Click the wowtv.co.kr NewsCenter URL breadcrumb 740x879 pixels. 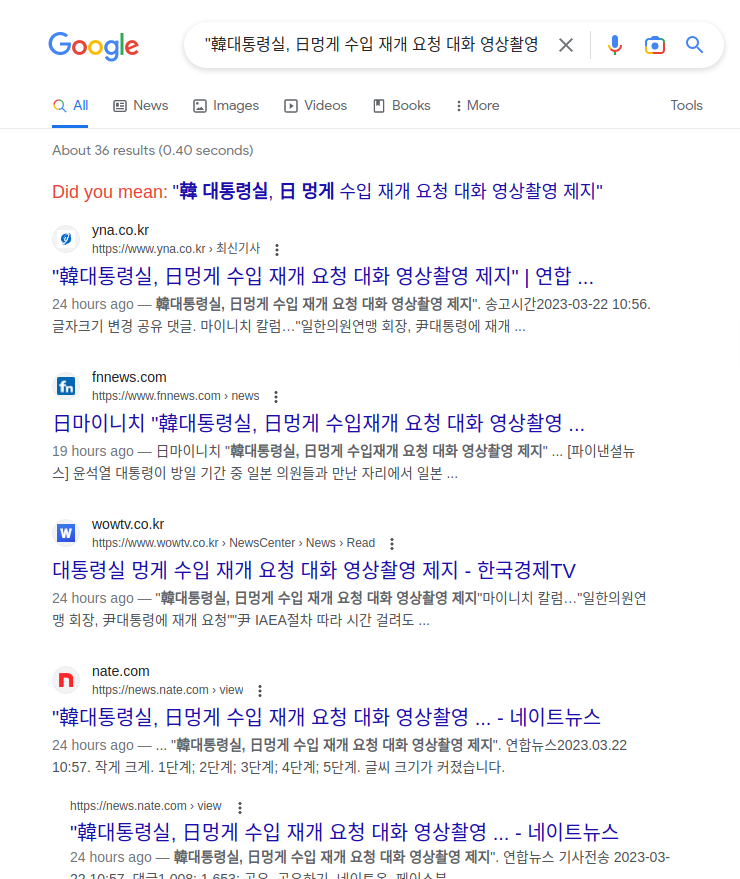coord(233,543)
